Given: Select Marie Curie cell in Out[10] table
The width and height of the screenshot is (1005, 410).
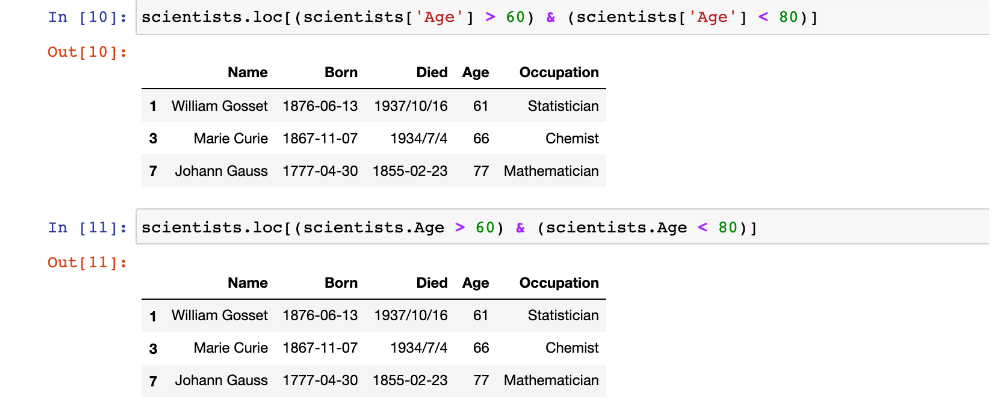Looking at the screenshot, I should pyautogui.click(x=231, y=138).
